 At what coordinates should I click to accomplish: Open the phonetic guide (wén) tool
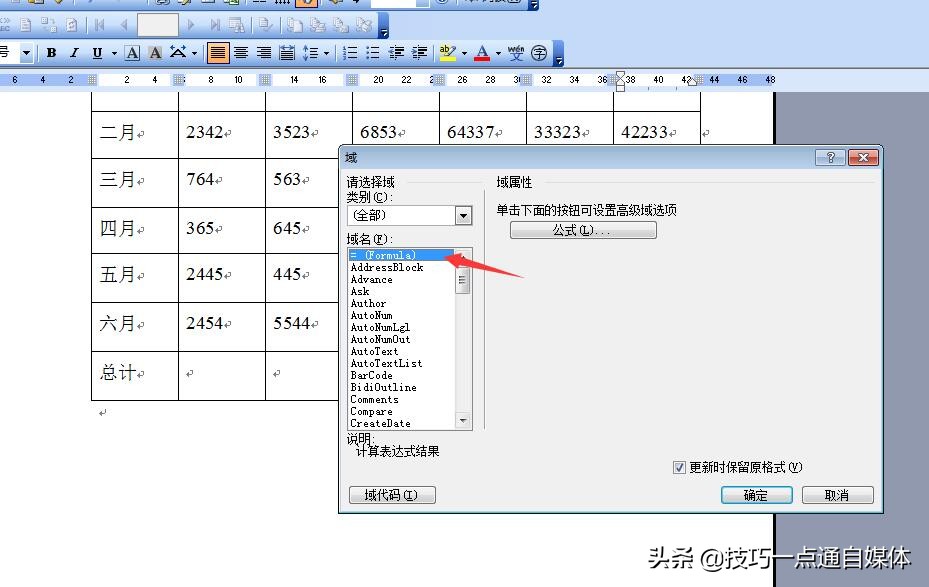[516, 53]
